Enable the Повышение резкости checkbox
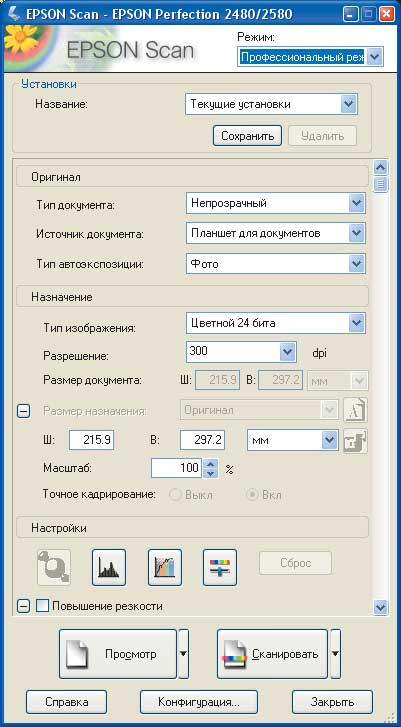The height and width of the screenshot is (727, 401). (x=42, y=606)
